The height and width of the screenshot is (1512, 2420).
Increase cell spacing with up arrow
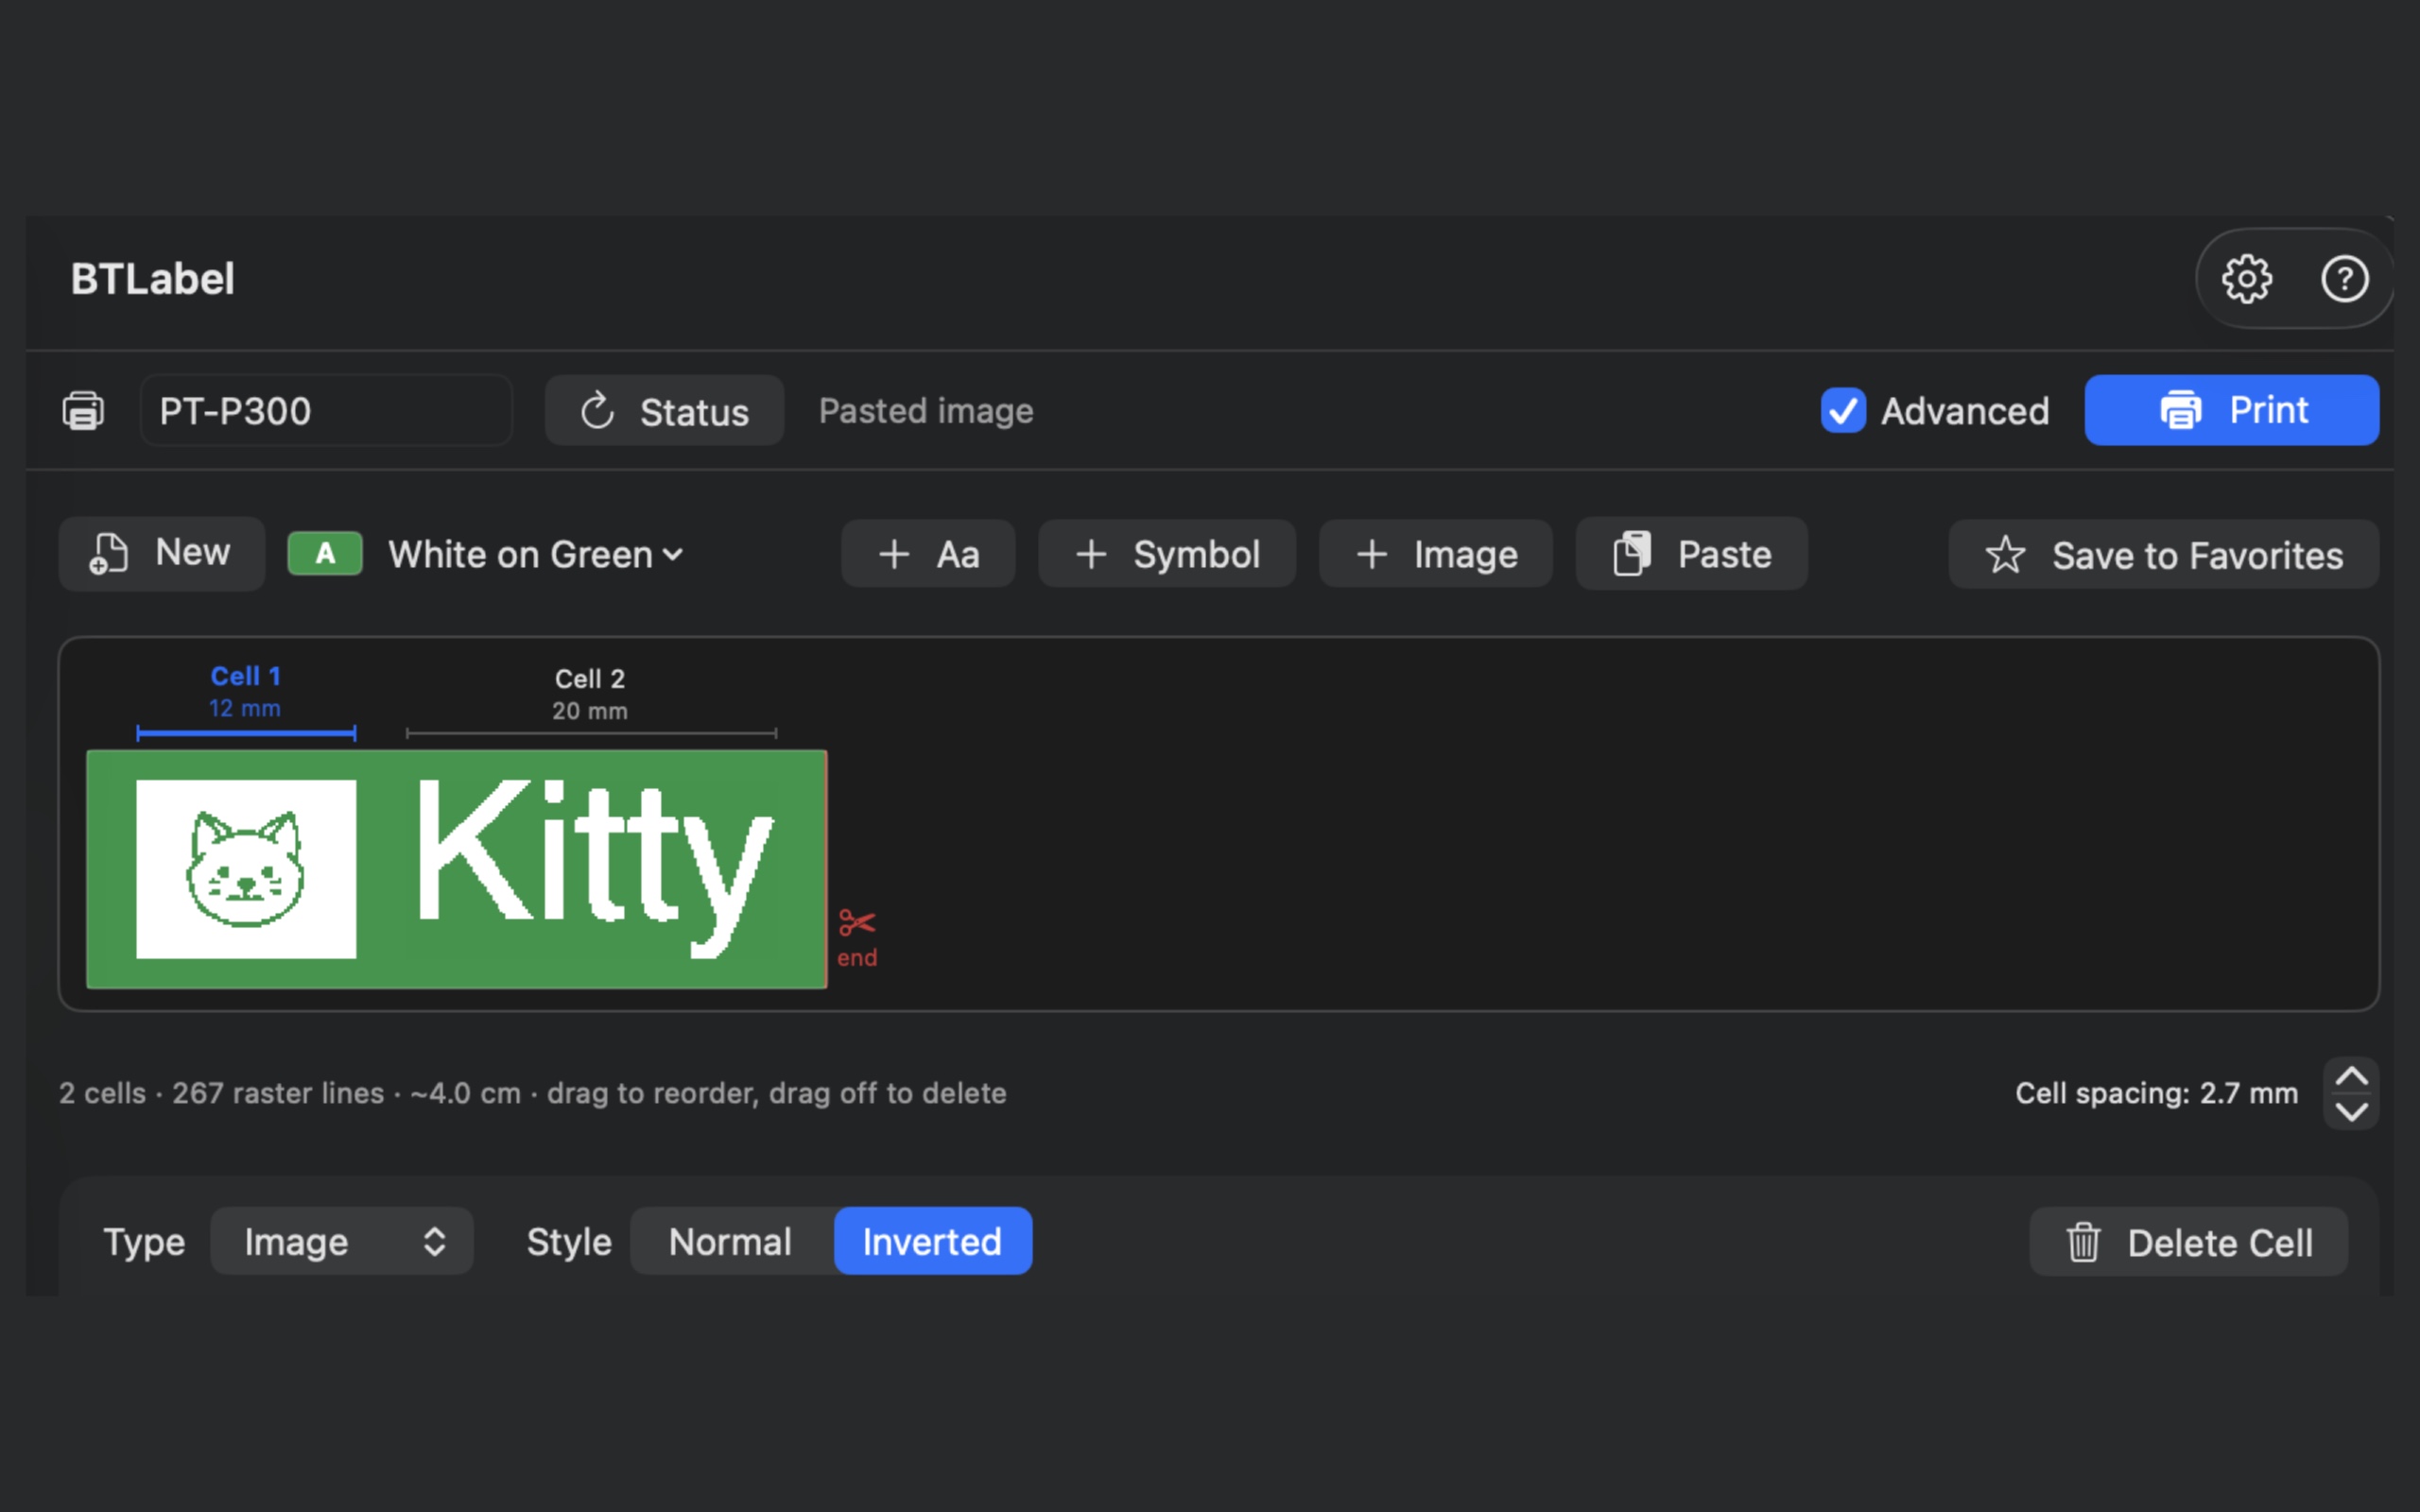coord(2351,1076)
